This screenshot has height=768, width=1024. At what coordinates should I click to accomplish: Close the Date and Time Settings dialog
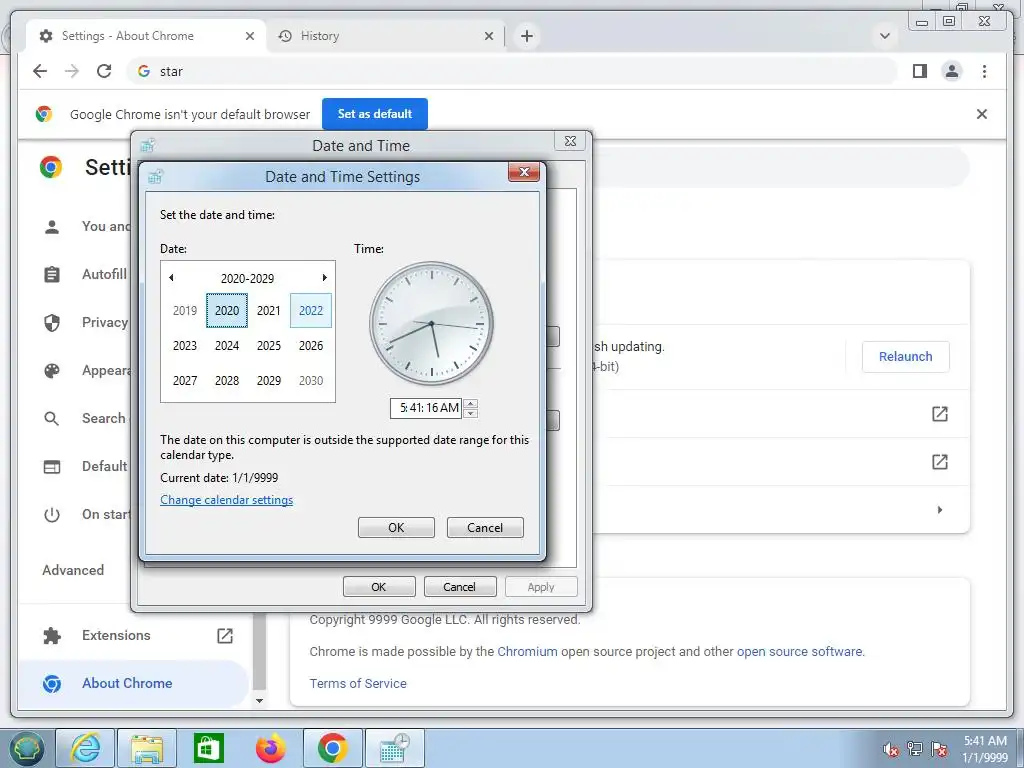524,172
